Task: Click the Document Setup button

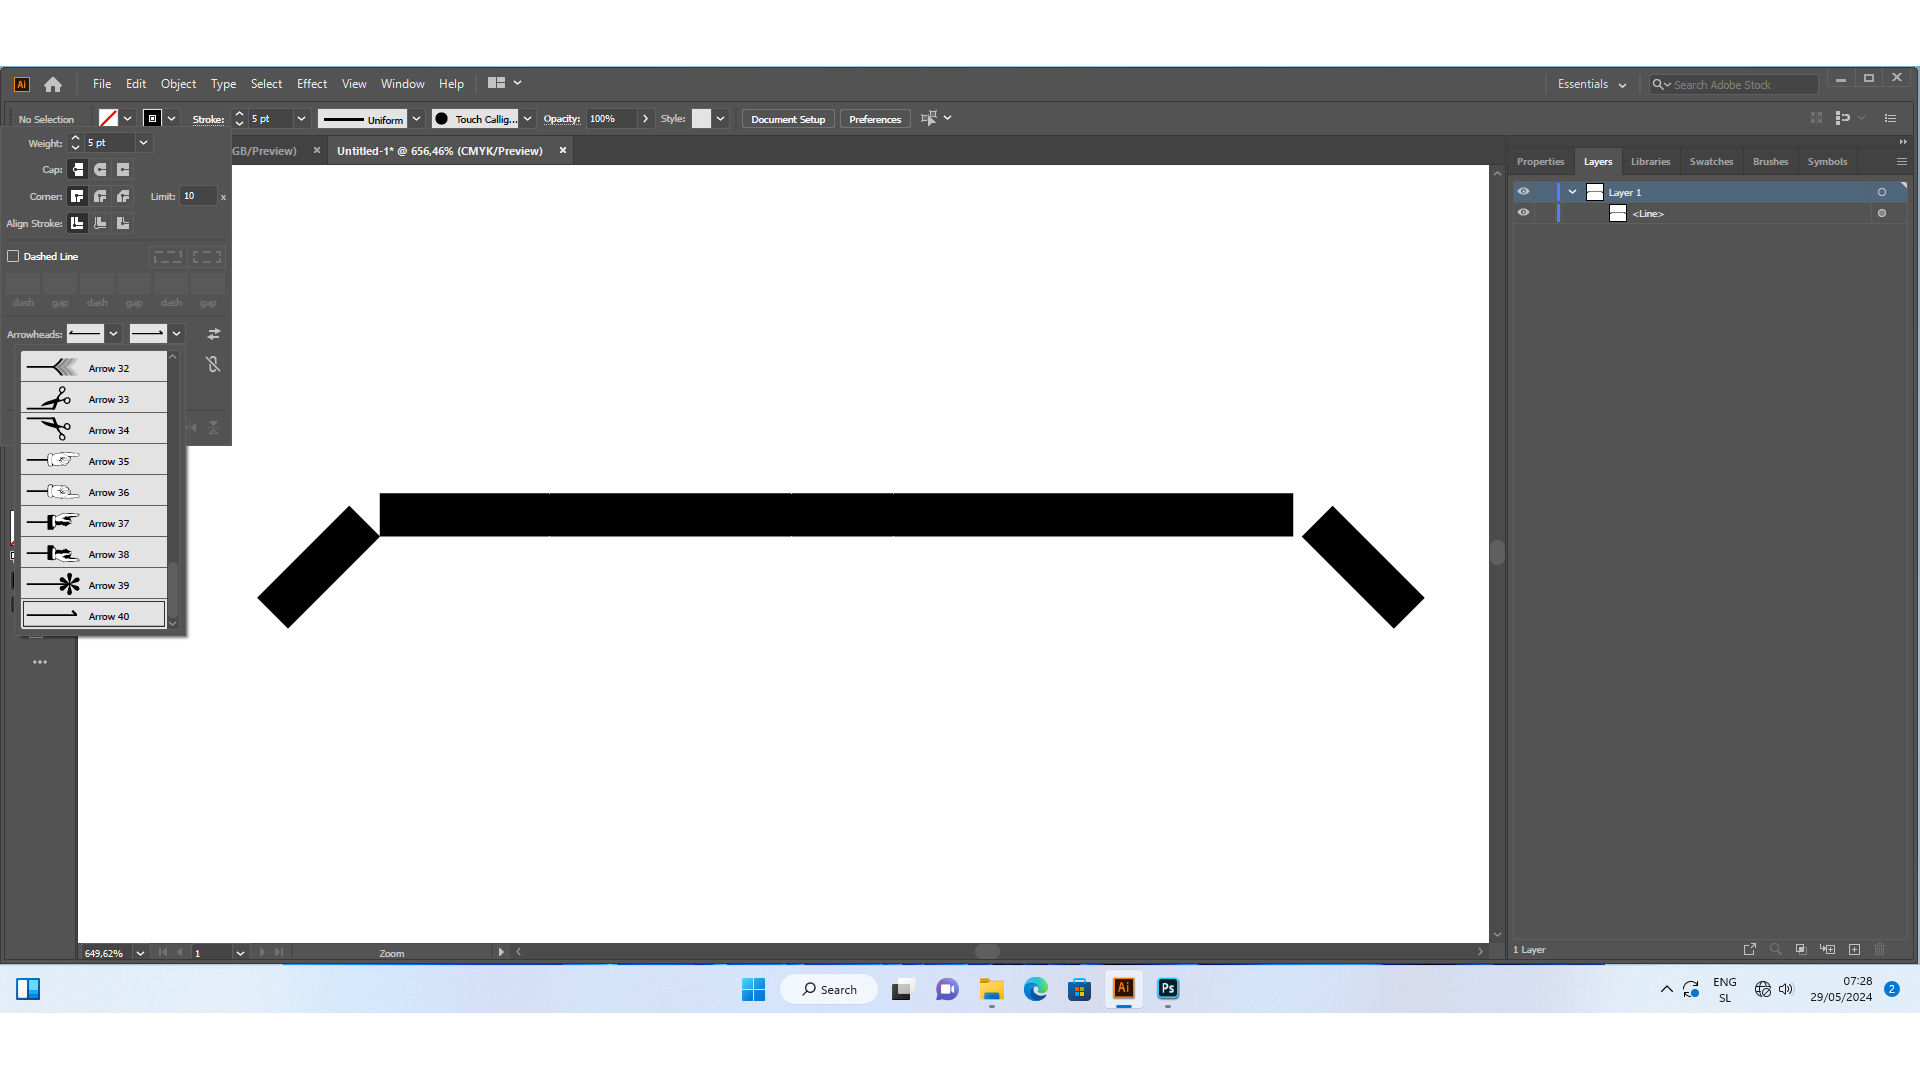Action: 787,118
